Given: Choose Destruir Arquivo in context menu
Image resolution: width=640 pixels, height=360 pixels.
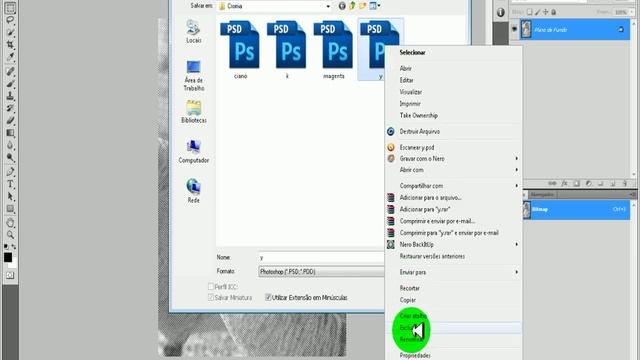Looking at the screenshot, I should pos(453,131).
